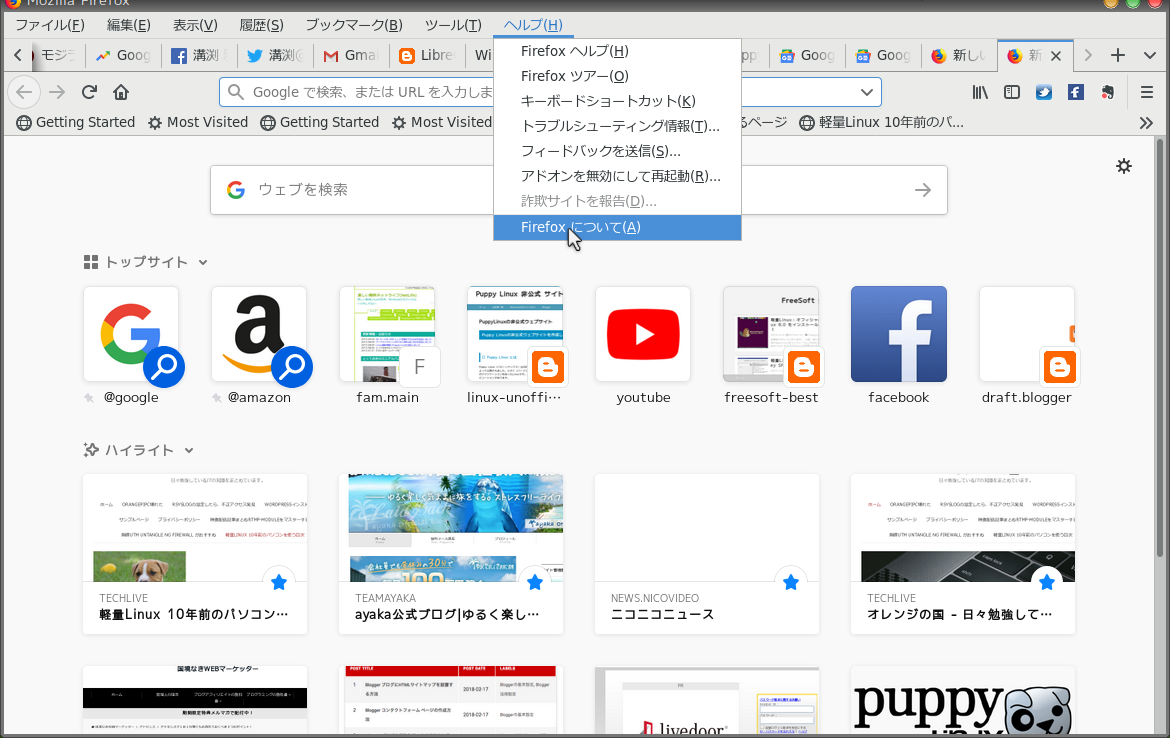Image resolution: width=1170 pixels, height=738 pixels.
Task: Select アドオンを無効にして再起動(R) menu item
Action: pyautogui.click(x=617, y=177)
